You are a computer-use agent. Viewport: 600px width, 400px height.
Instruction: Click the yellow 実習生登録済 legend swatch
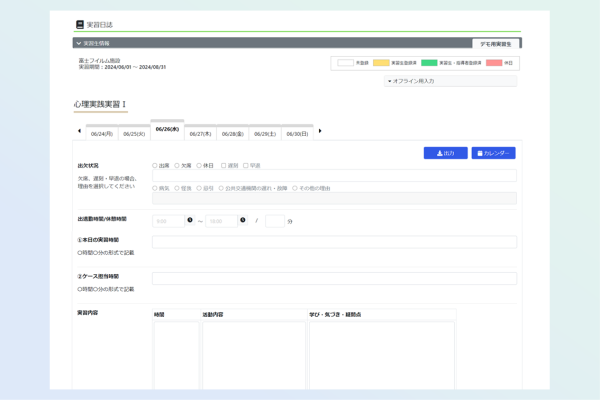381,63
